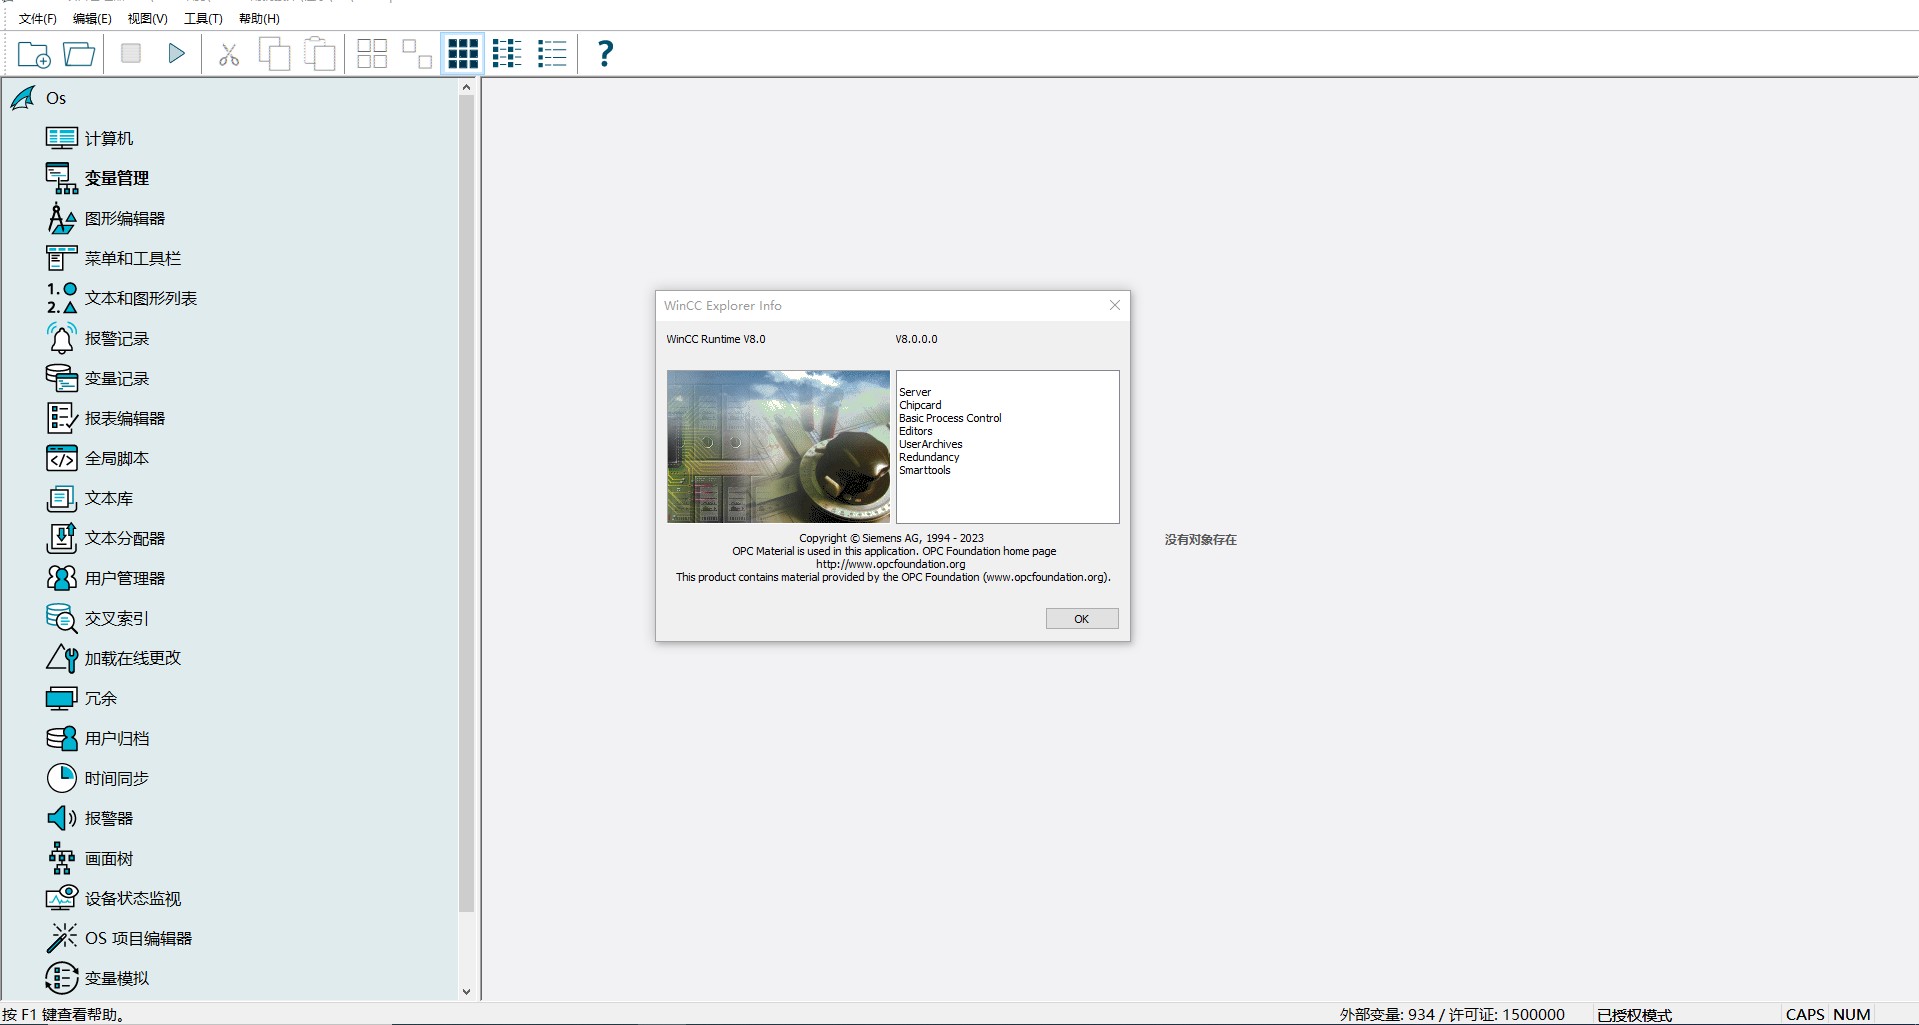Open 报警记录 alarm logging bell icon
The width and height of the screenshot is (1919, 1025).
61,338
